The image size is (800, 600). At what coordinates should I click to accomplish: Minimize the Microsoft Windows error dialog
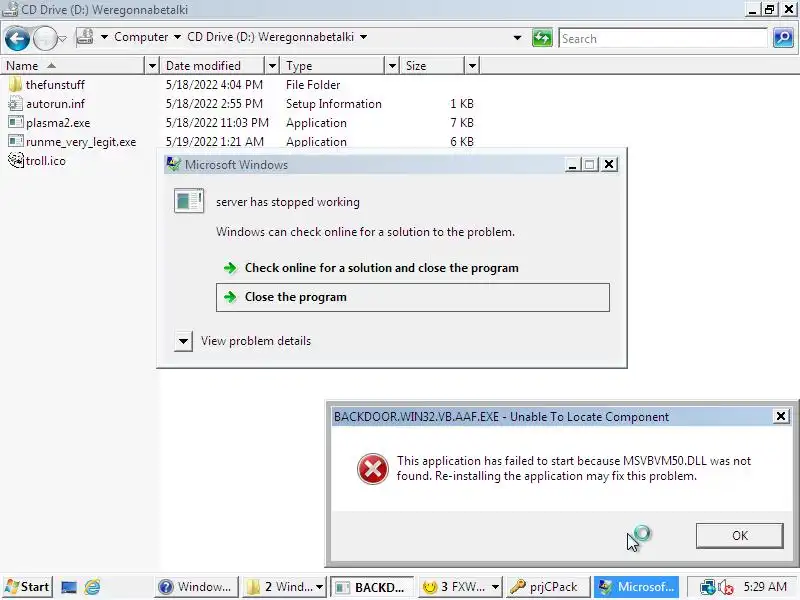(x=572, y=165)
